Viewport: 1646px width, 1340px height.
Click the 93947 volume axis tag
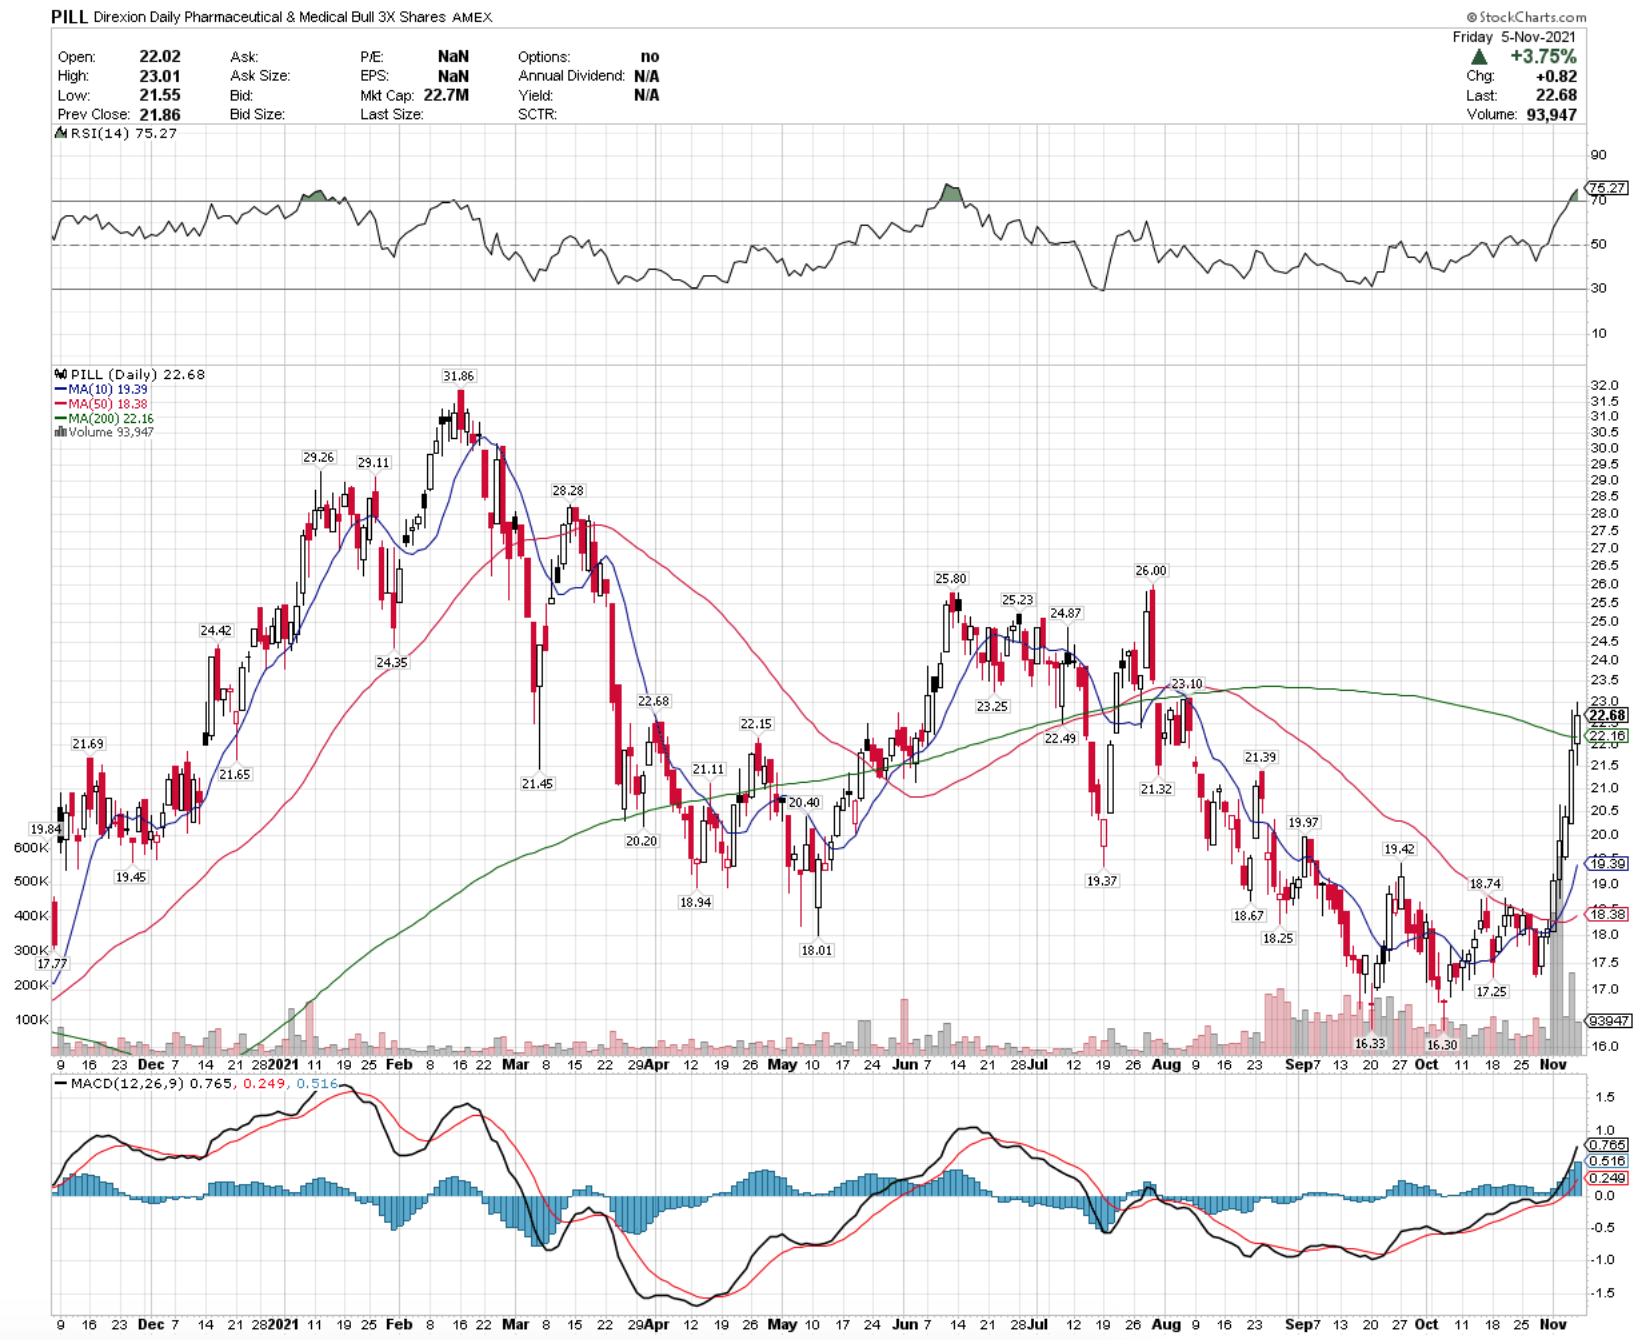pyautogui.click(x=1609, y=1020)
